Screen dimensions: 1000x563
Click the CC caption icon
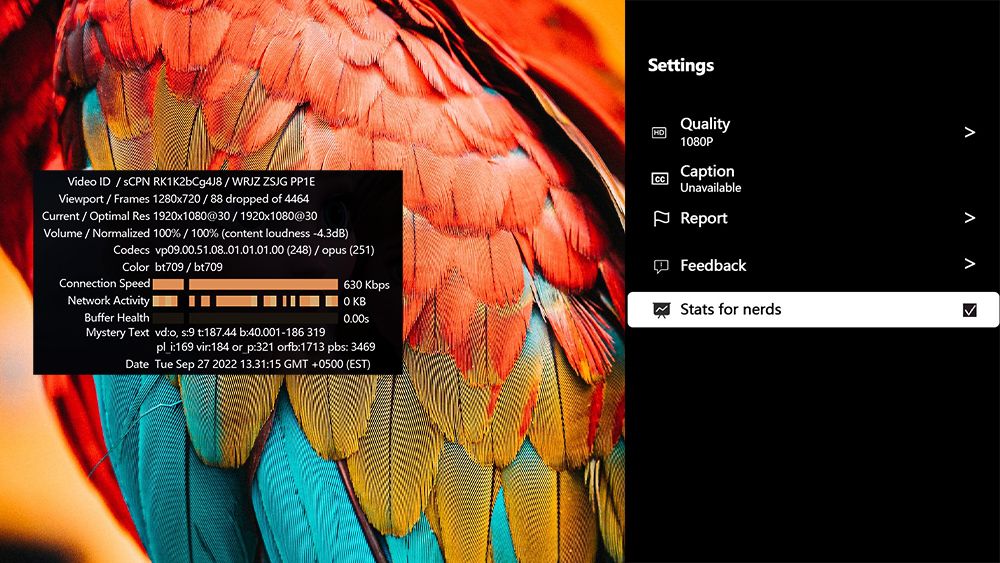point(659,179)
